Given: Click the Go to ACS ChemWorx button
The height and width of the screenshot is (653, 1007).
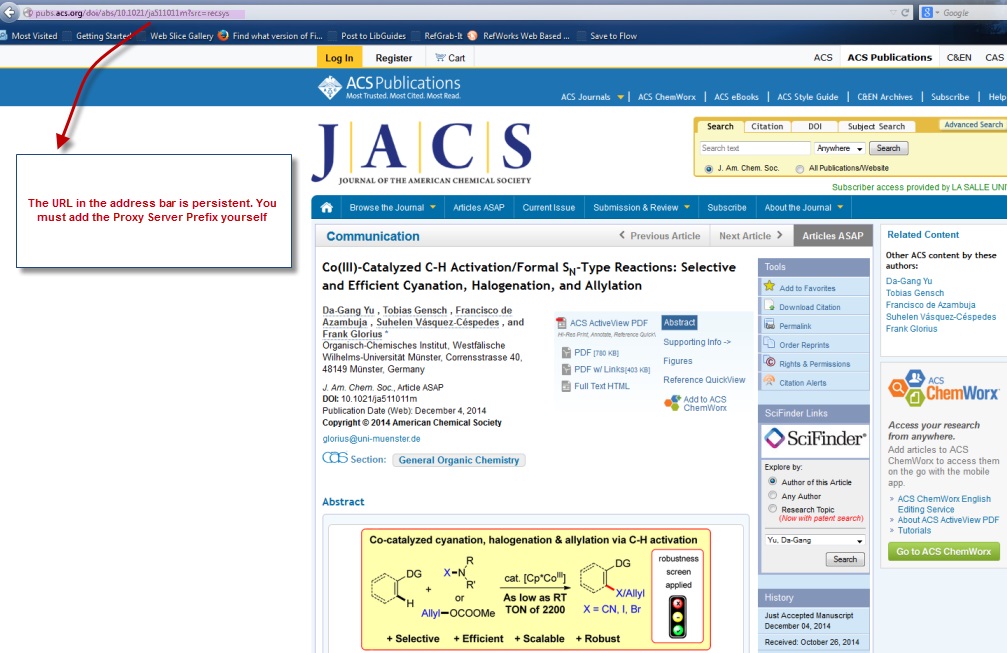Looking at the screenshot, I should tap(943, 551).
